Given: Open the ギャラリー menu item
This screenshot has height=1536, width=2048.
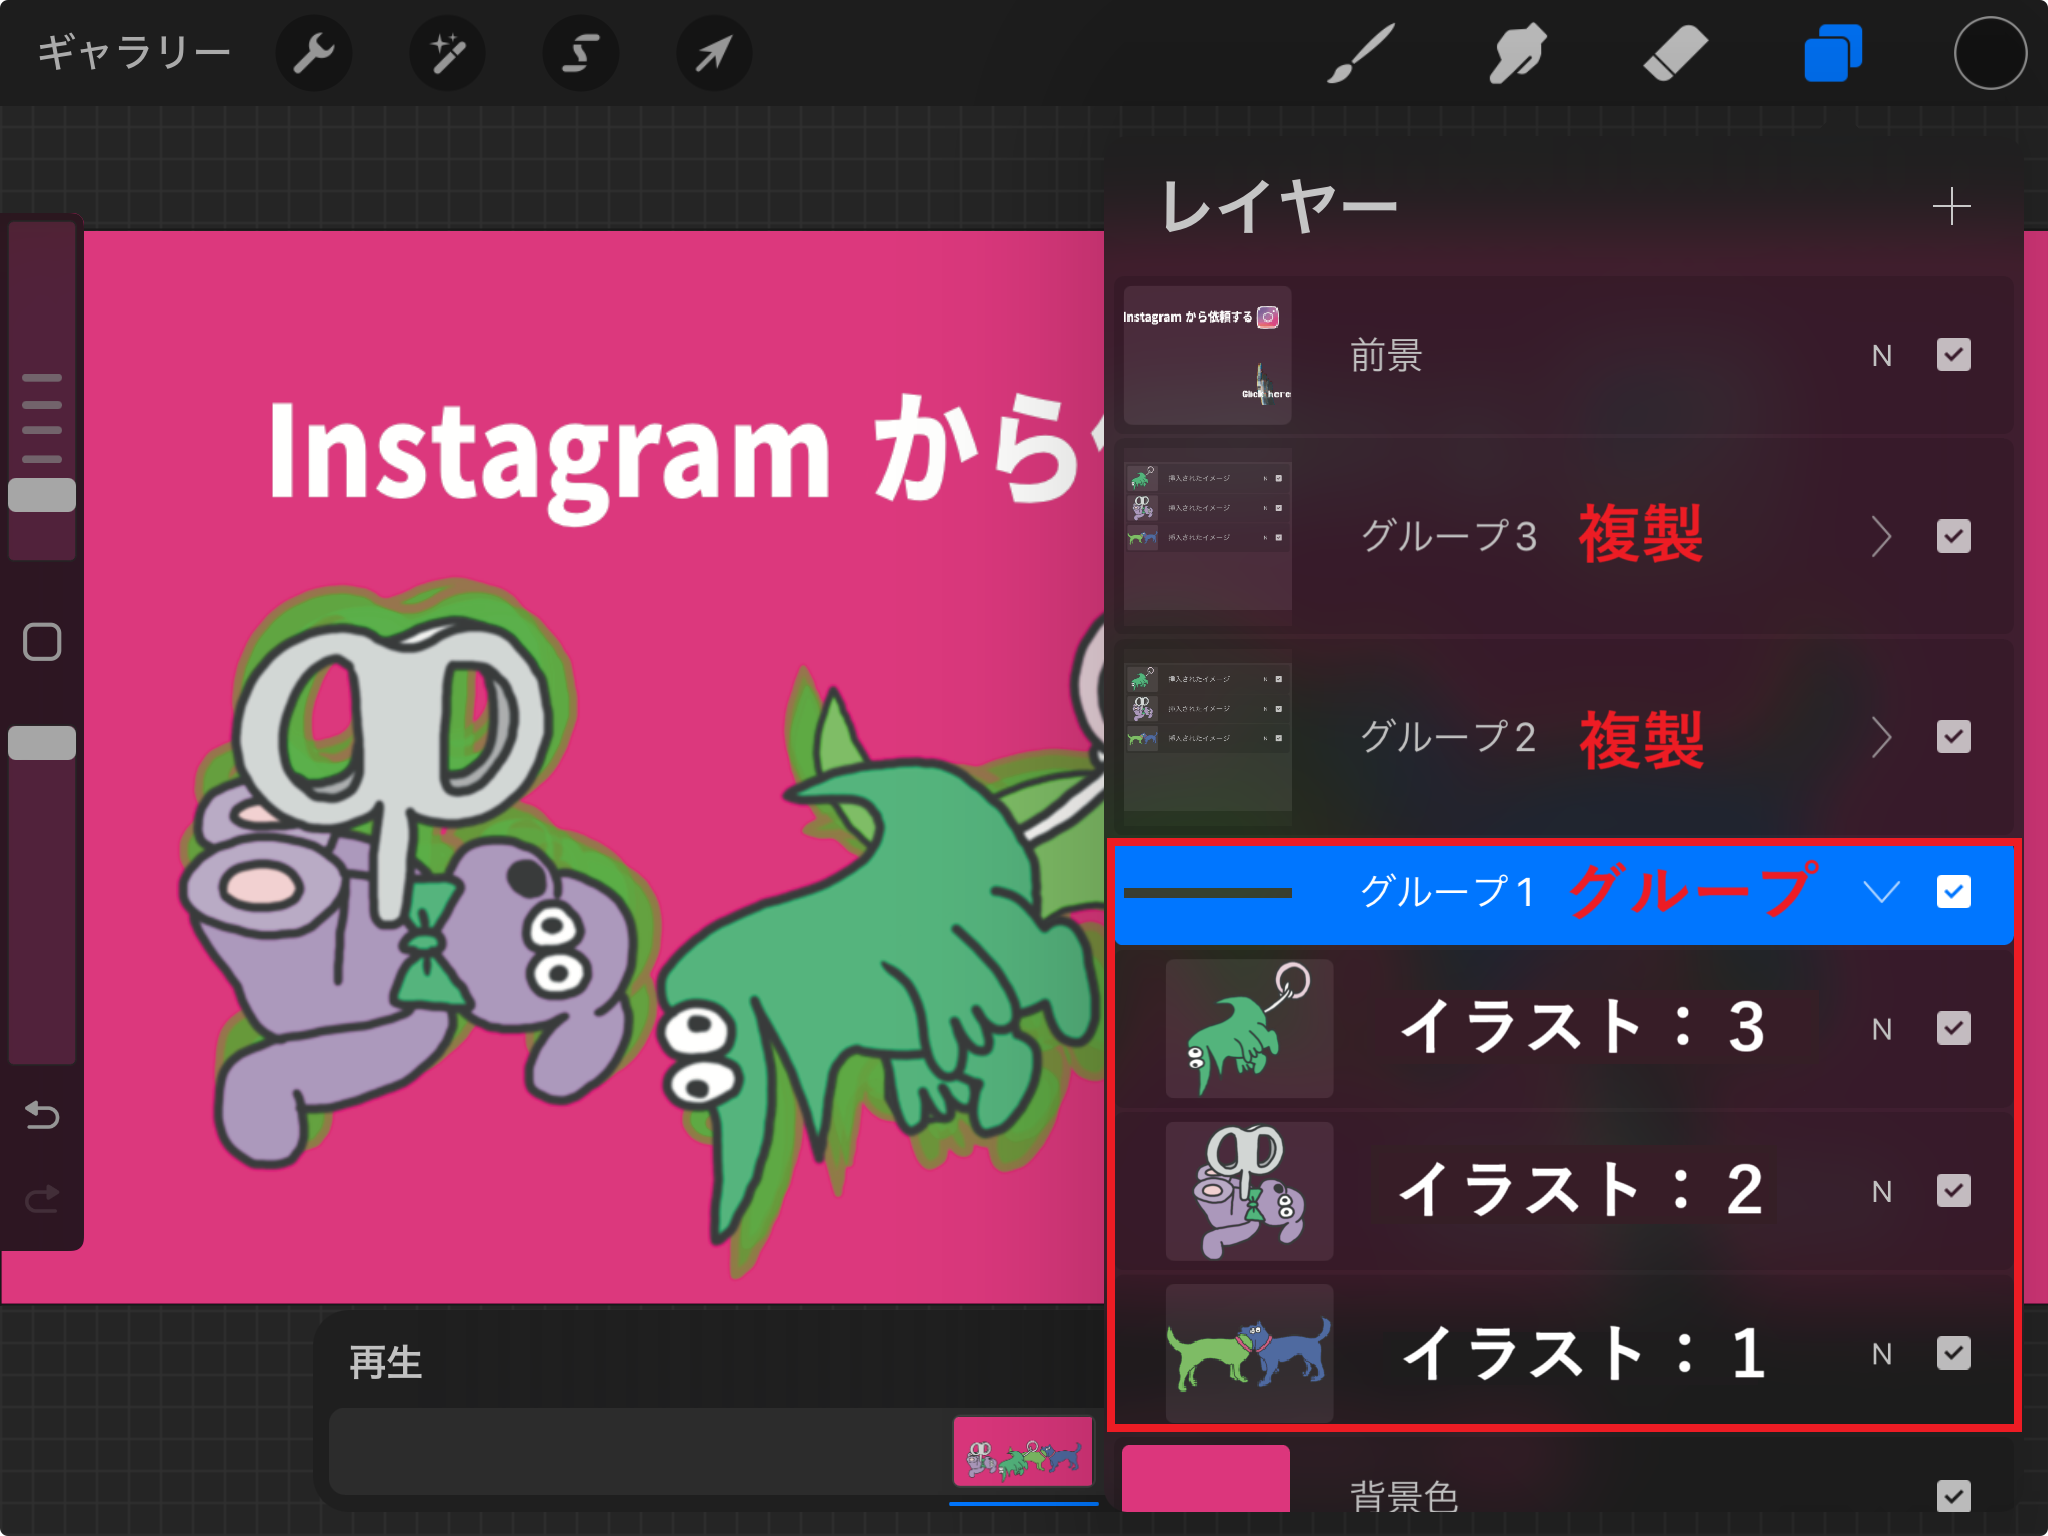Looking at the screenshot, I should (x=135, y=52).
